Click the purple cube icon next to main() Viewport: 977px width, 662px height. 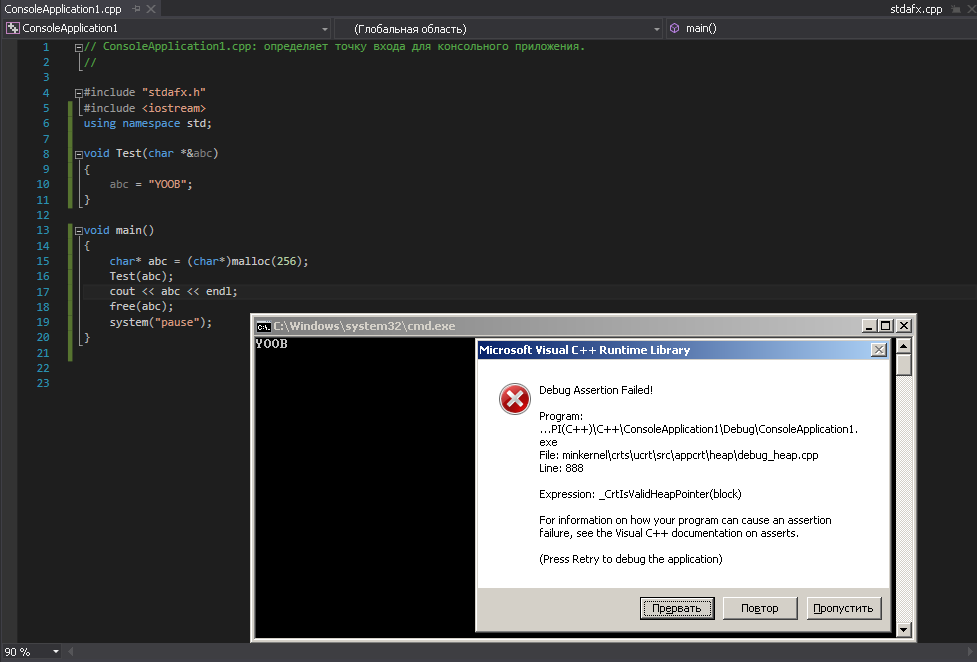674,28
